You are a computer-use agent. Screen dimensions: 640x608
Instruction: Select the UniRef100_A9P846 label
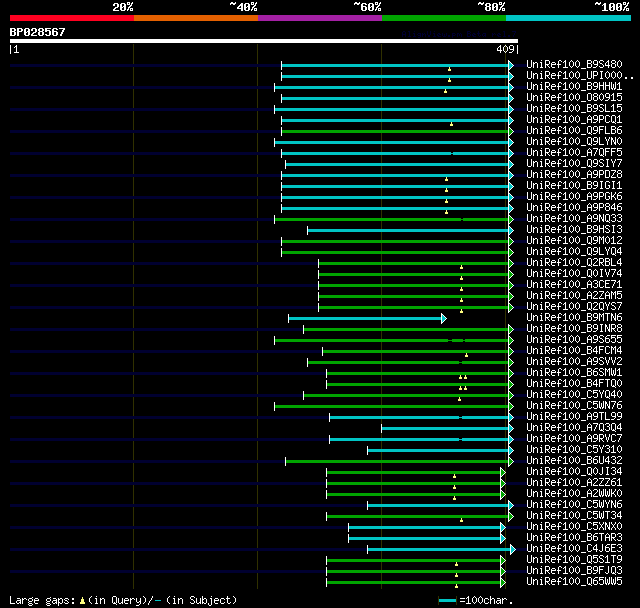(x=574, y=208)
